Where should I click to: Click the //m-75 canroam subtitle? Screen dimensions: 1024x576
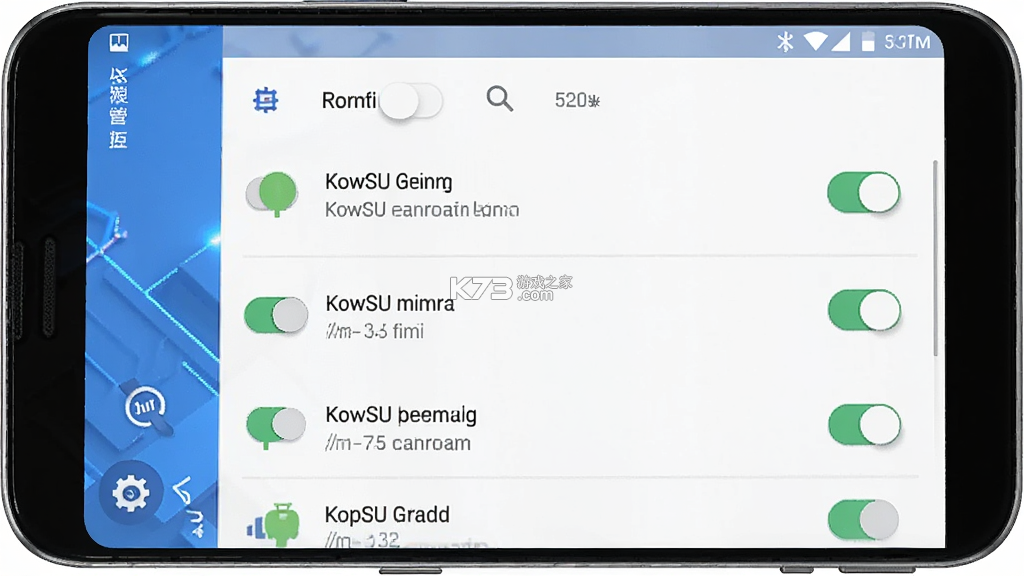[398, 443]
